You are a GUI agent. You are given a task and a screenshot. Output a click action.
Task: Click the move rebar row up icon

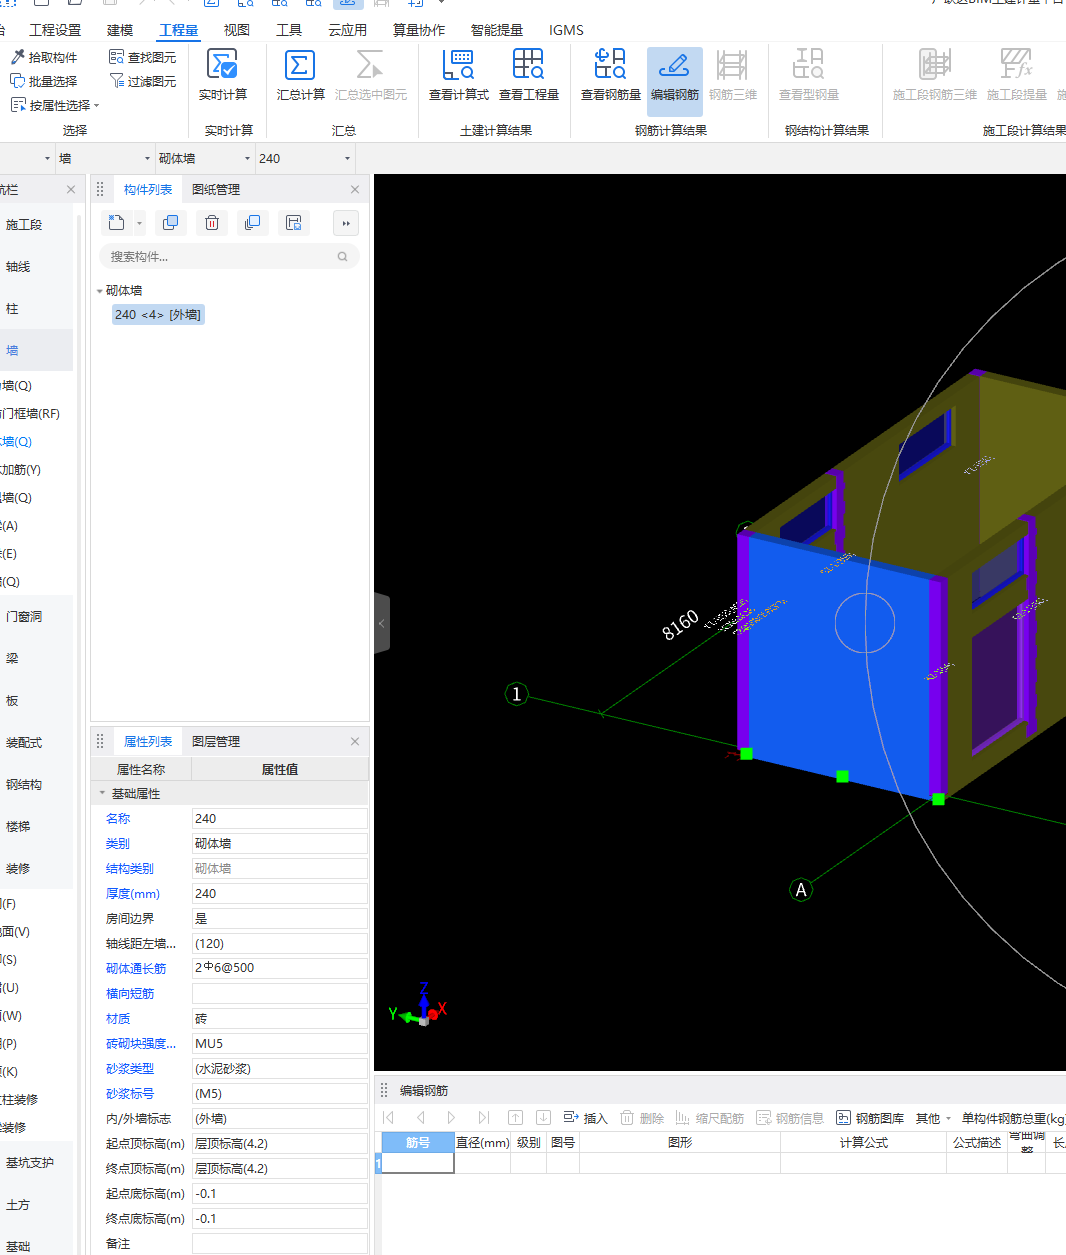coord(515,1118)
